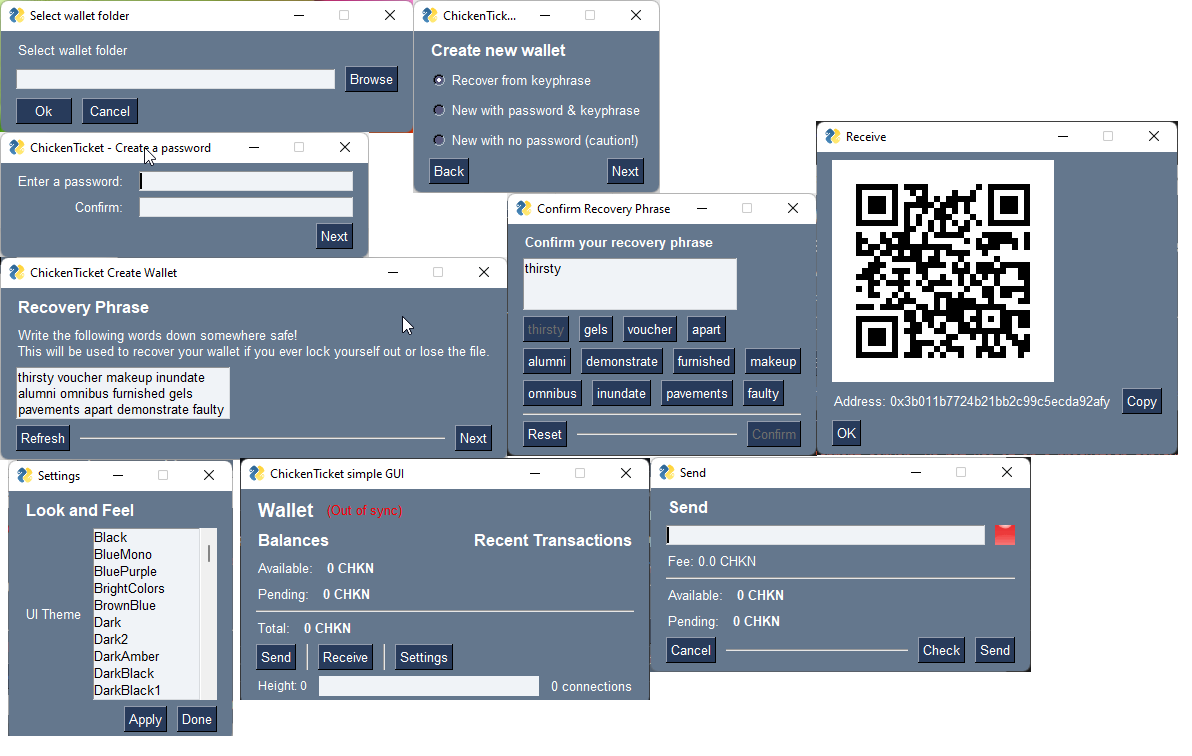The width and height of the screenshot is (1192, 756).
Task: Choose the DarkBlack UI theme
Action: (x=146, y=673)
